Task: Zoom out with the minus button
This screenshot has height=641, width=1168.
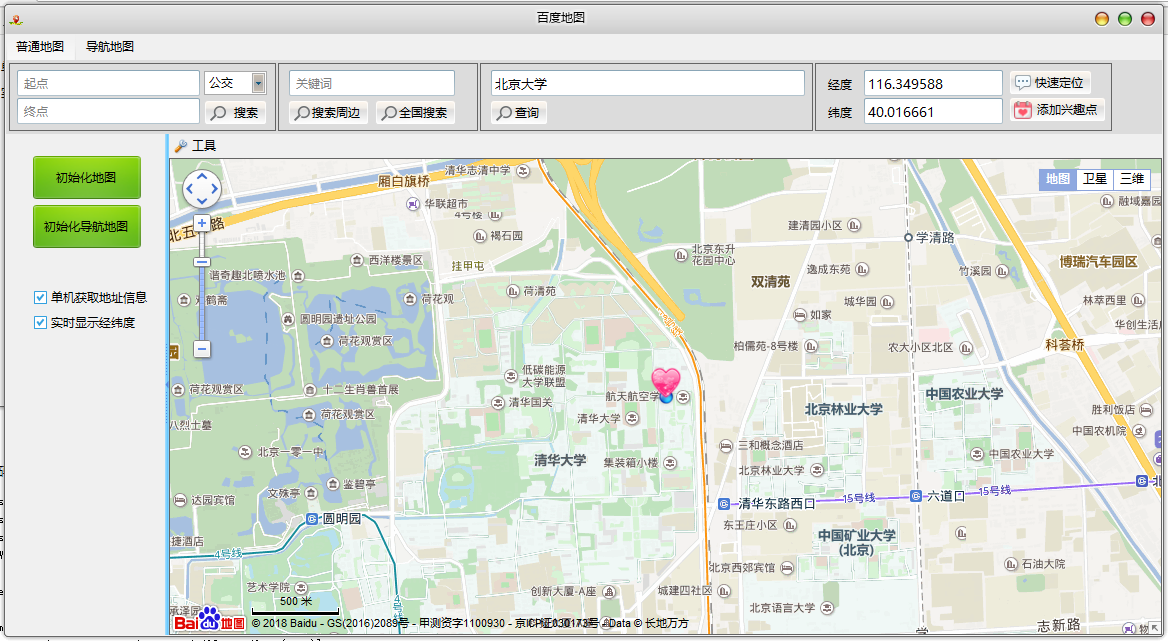Action: coord(202,348)
